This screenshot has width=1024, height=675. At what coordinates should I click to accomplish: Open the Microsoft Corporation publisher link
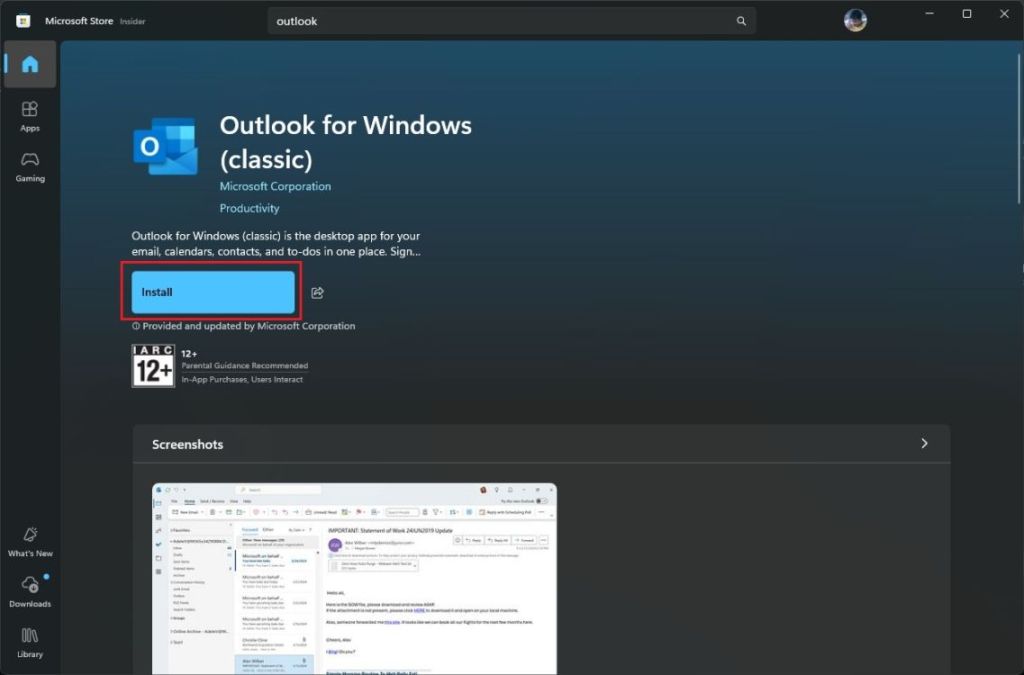275,186
